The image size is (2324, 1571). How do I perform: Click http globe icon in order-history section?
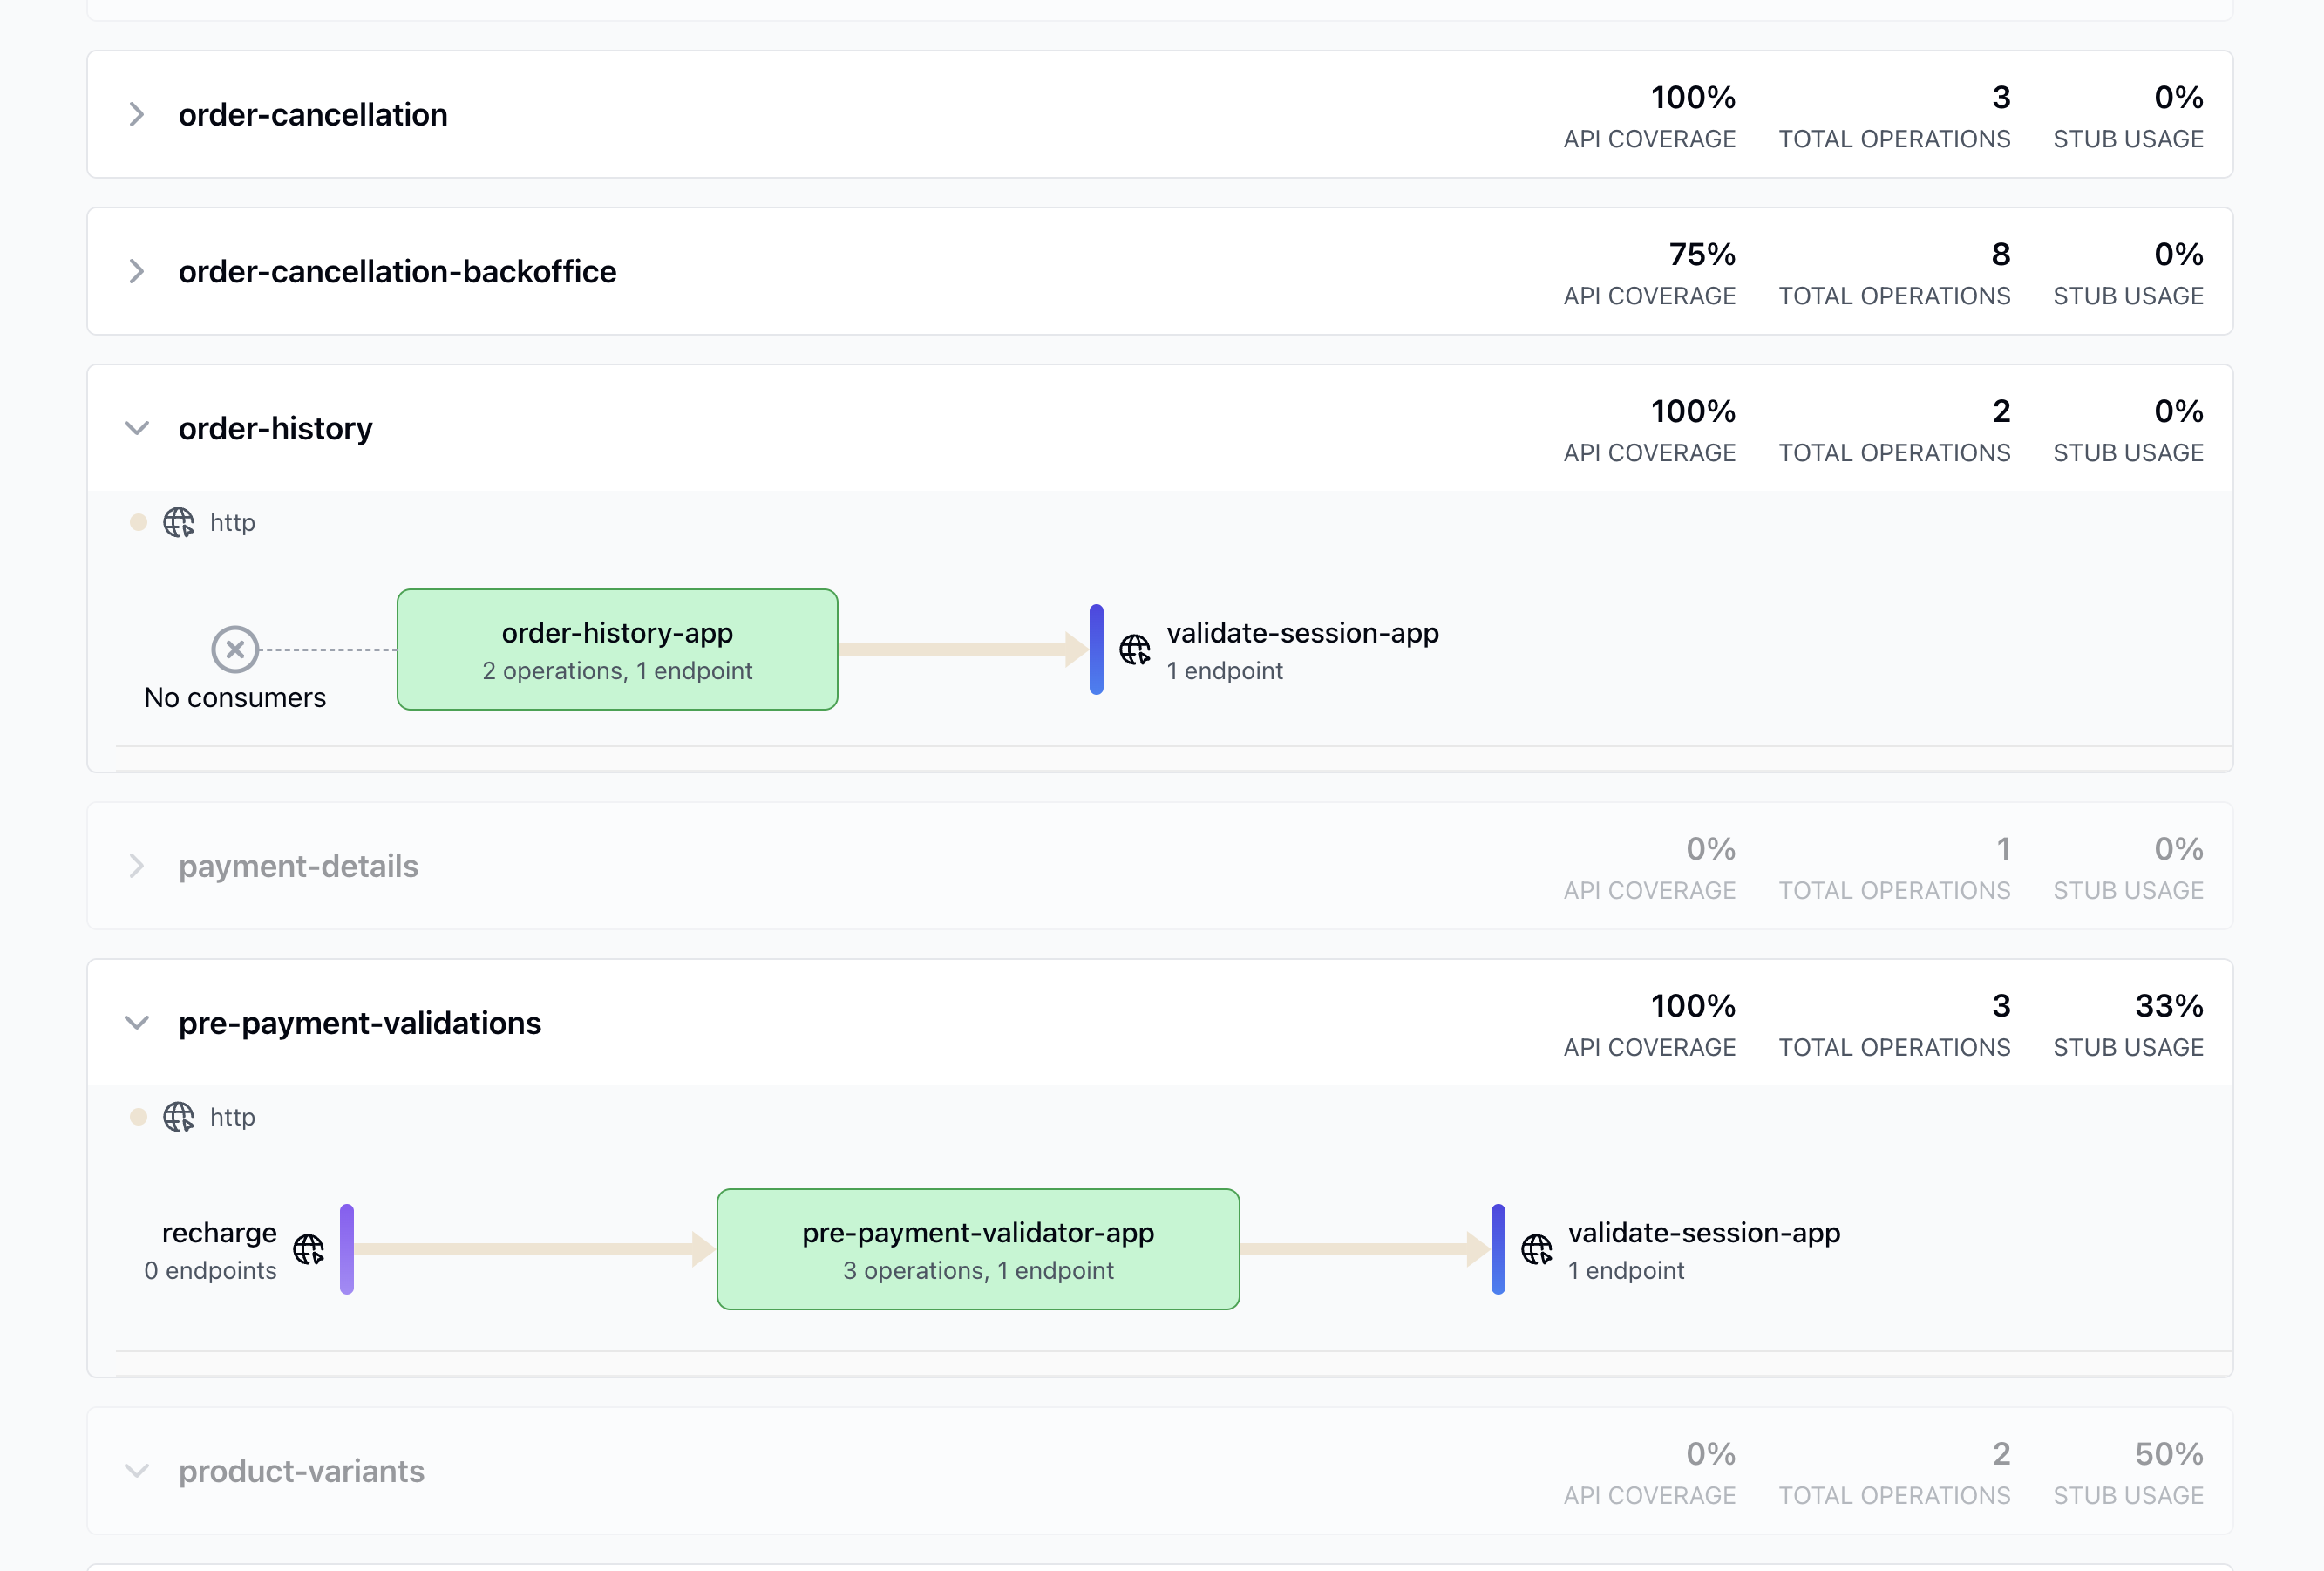[x=179, y=522]
